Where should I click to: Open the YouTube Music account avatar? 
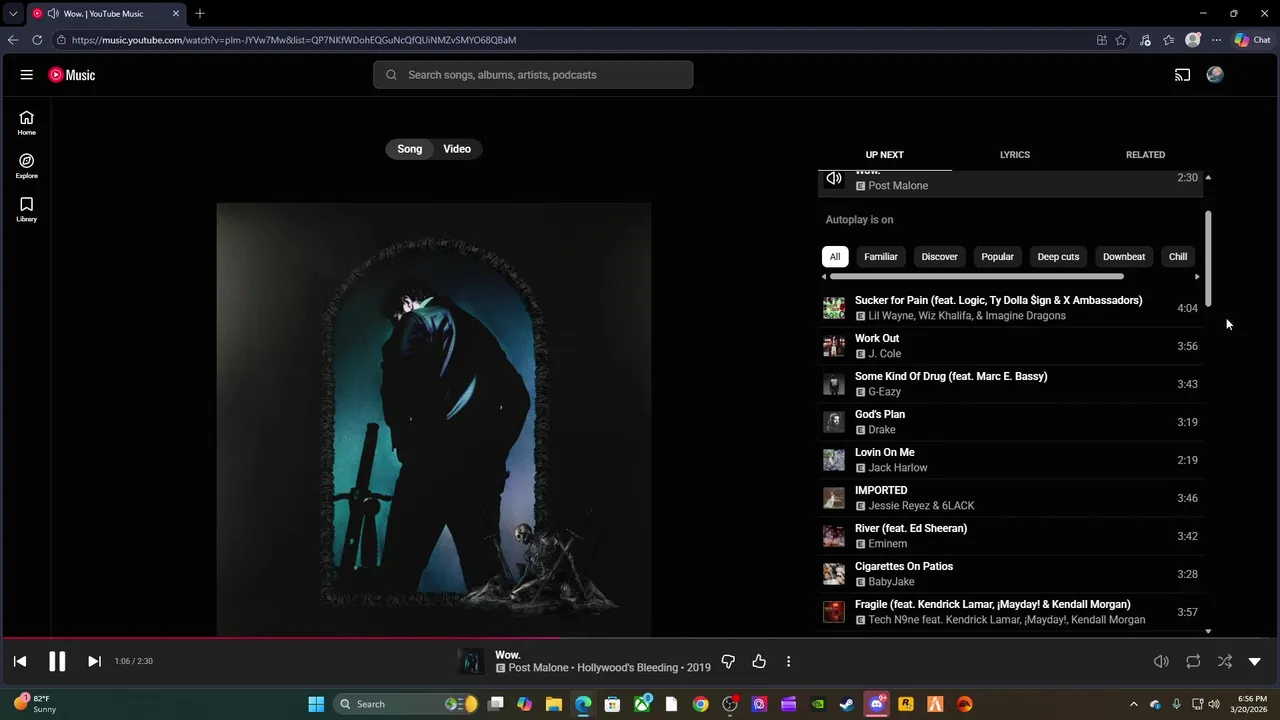(x=1215, y=75)
